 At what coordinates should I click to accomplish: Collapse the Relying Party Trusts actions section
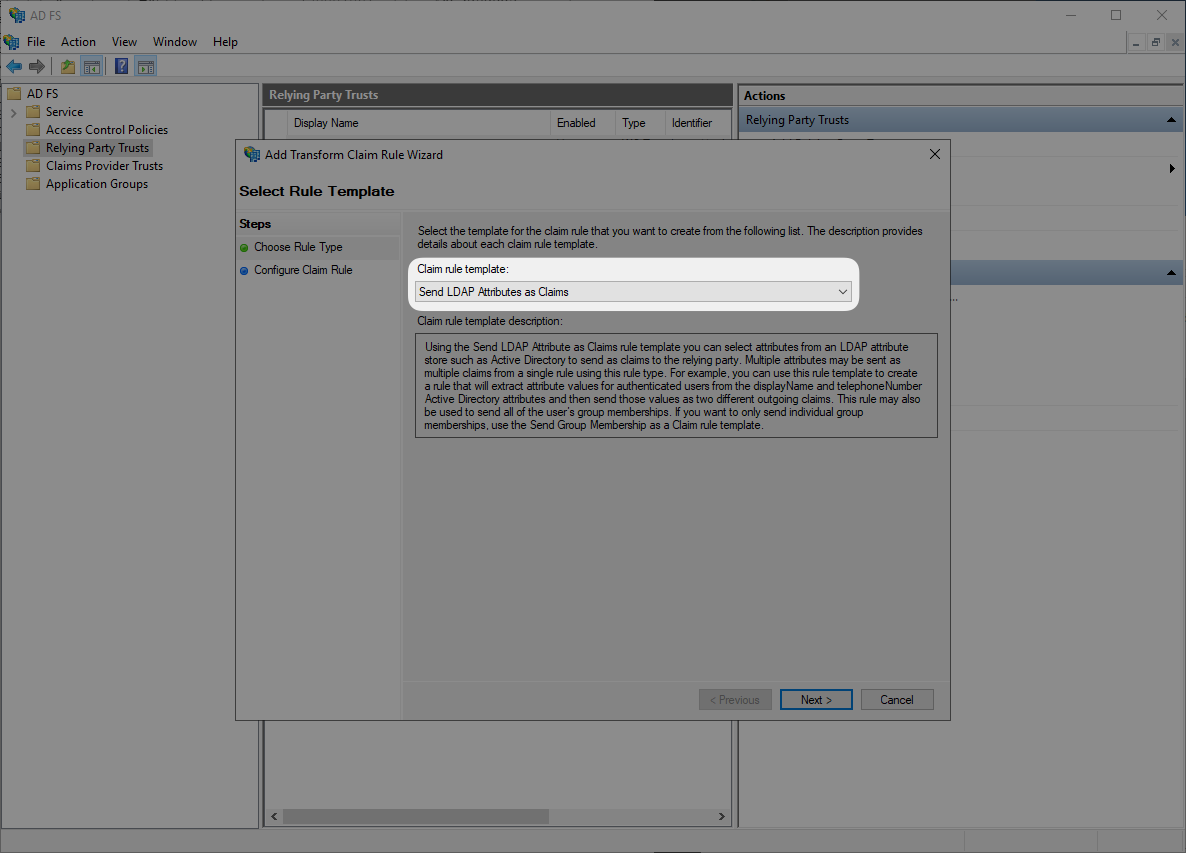pyautogui.click(x=1170, y=119)
